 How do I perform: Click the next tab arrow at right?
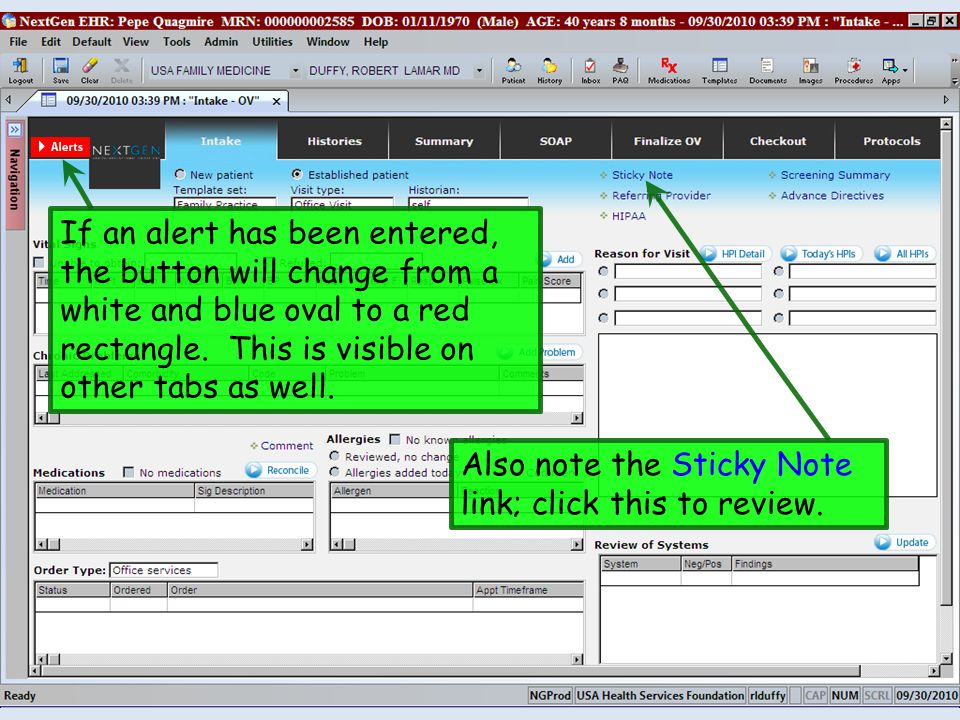(x=946, y=99)
